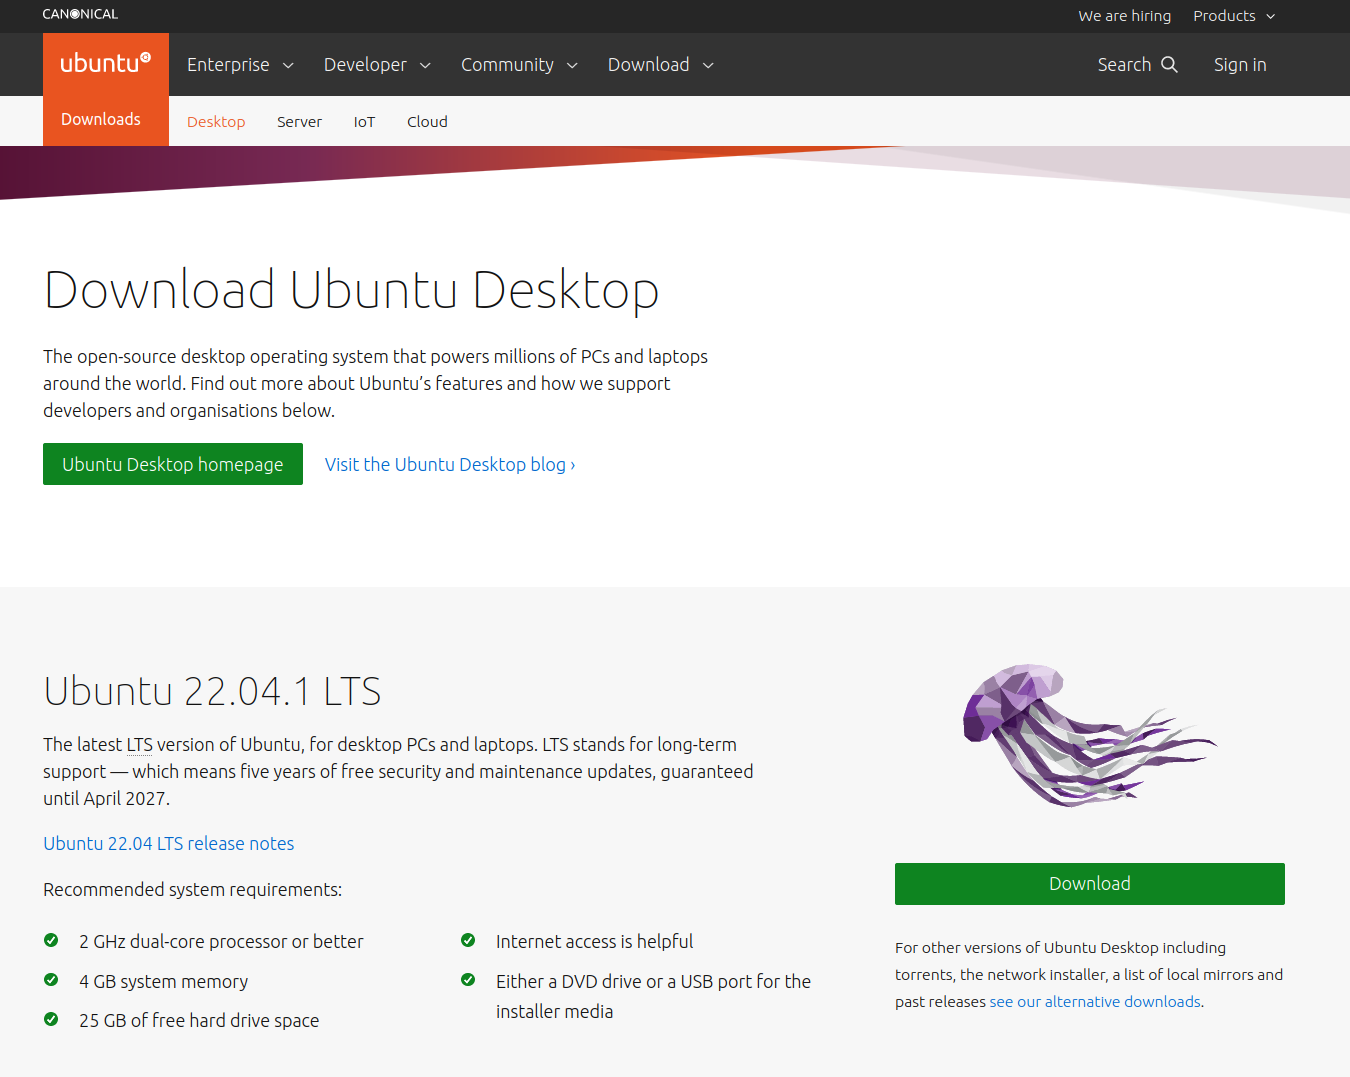Click green check beside DVD drive or USB

coord(468,980)
